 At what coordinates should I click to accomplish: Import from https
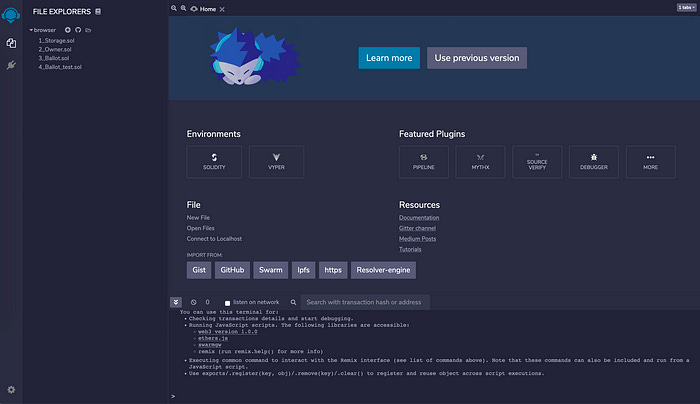tap(333, 270)
